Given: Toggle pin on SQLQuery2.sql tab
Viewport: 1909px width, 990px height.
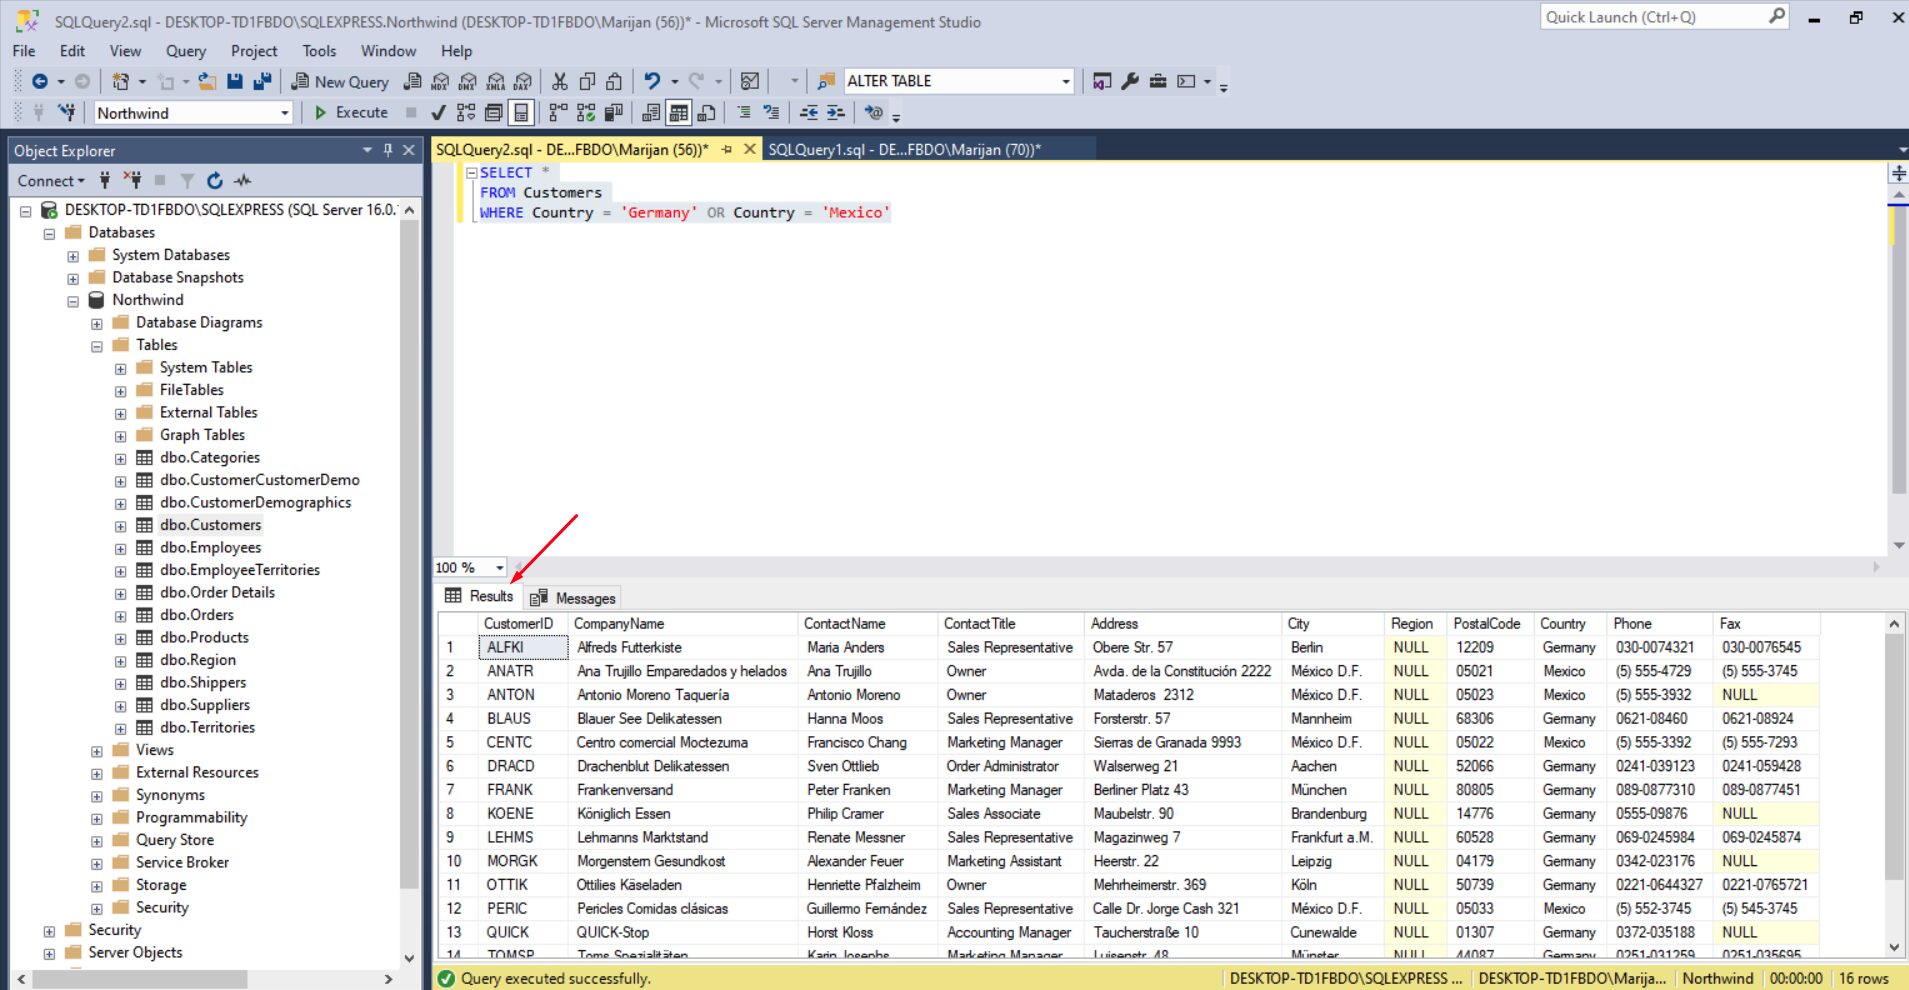Looking at the screenshot, I should click(x=727, y=149).
